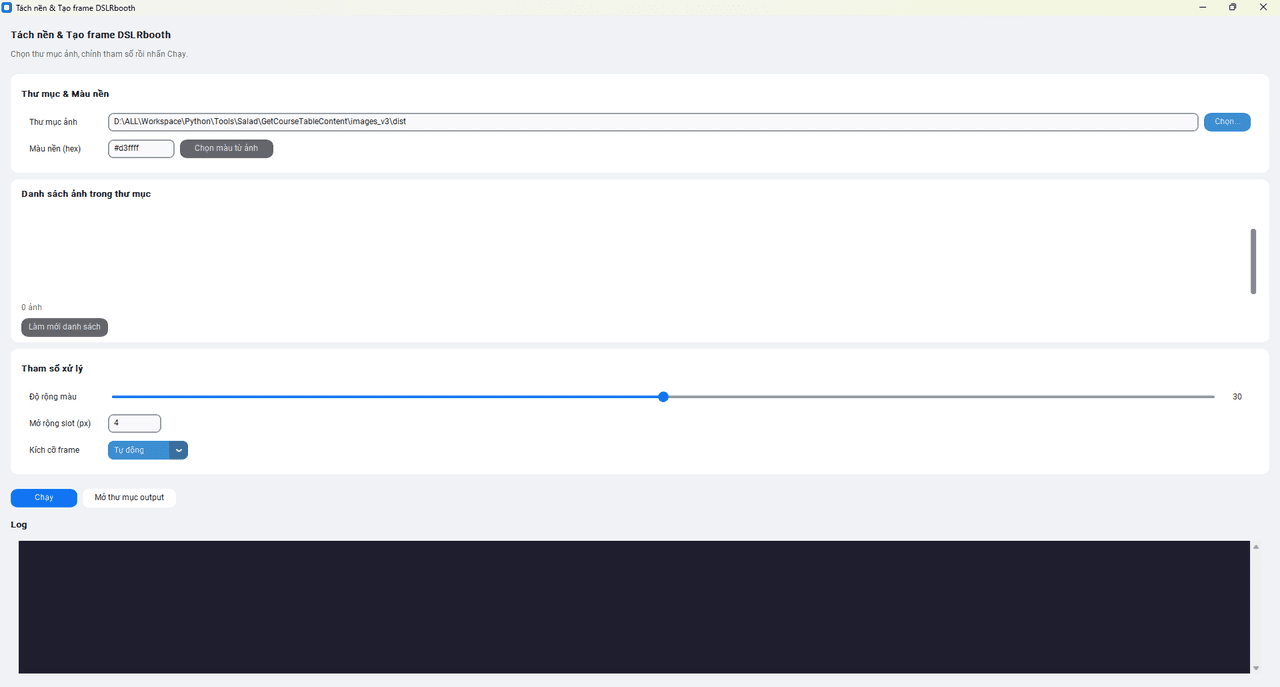Click the slider value 30
Image resolution: width=1280 pixels, height=687 pixels.
(x=1237, y=397)
